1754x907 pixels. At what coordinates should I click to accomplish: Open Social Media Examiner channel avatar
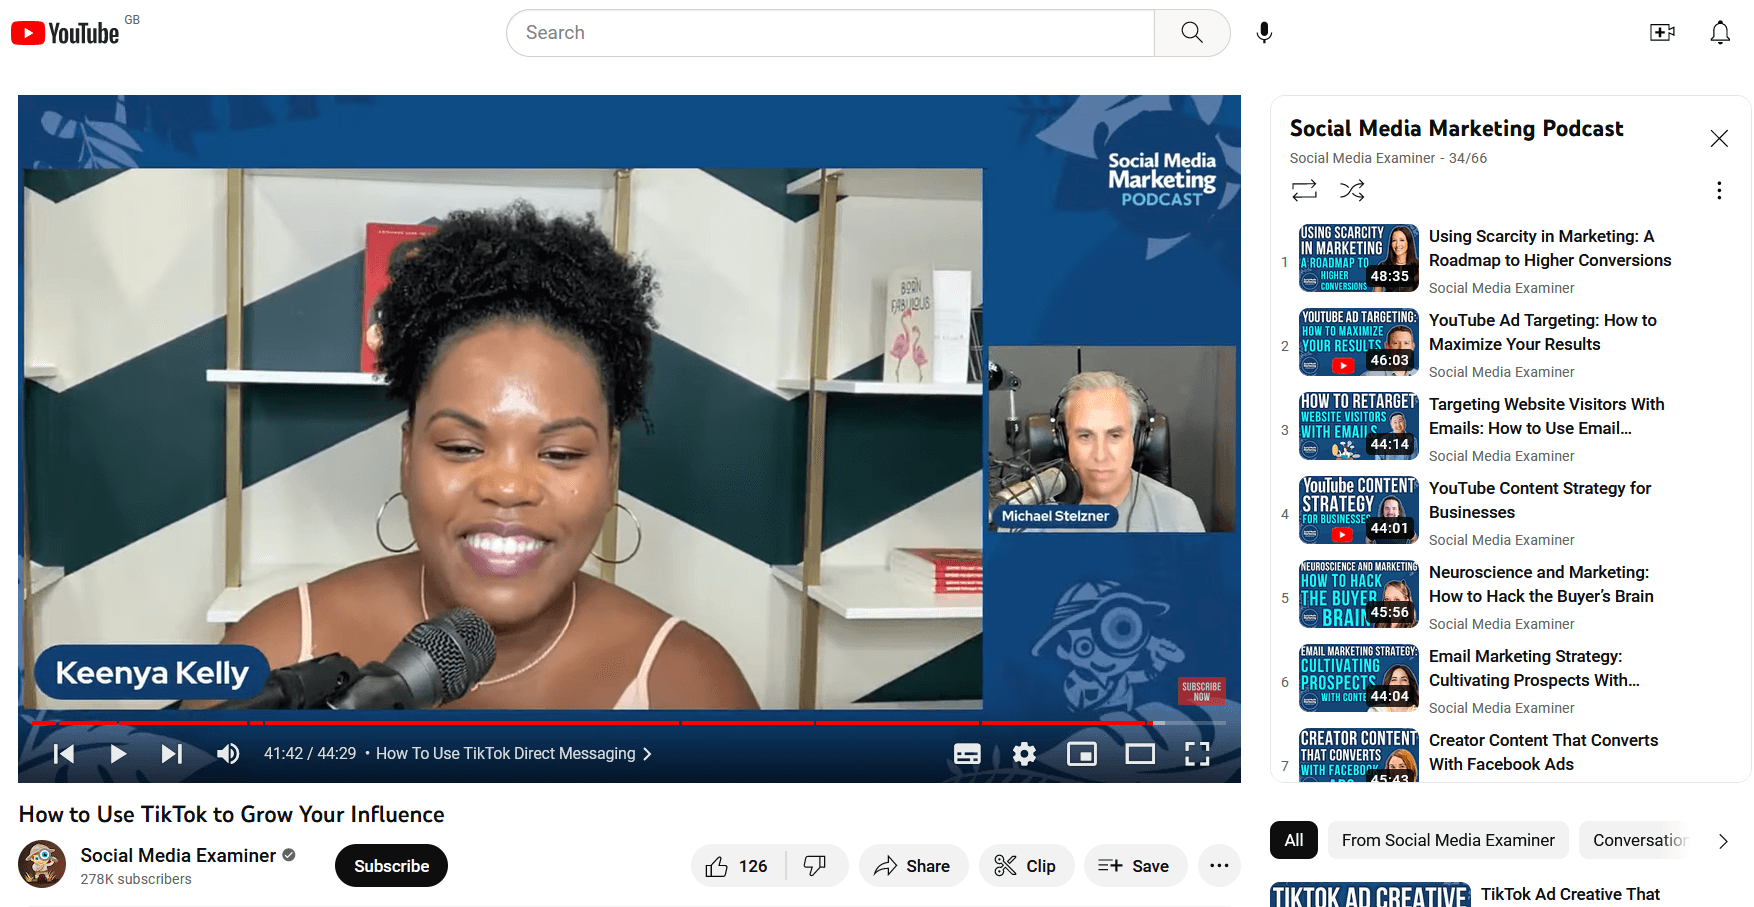(x=42, y=864)
